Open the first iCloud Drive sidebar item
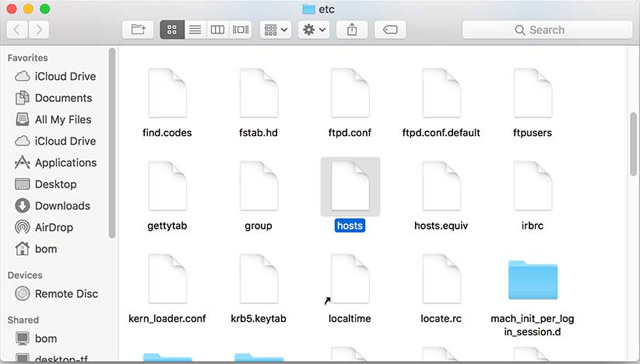640x364 pixels. pos(56,76)
